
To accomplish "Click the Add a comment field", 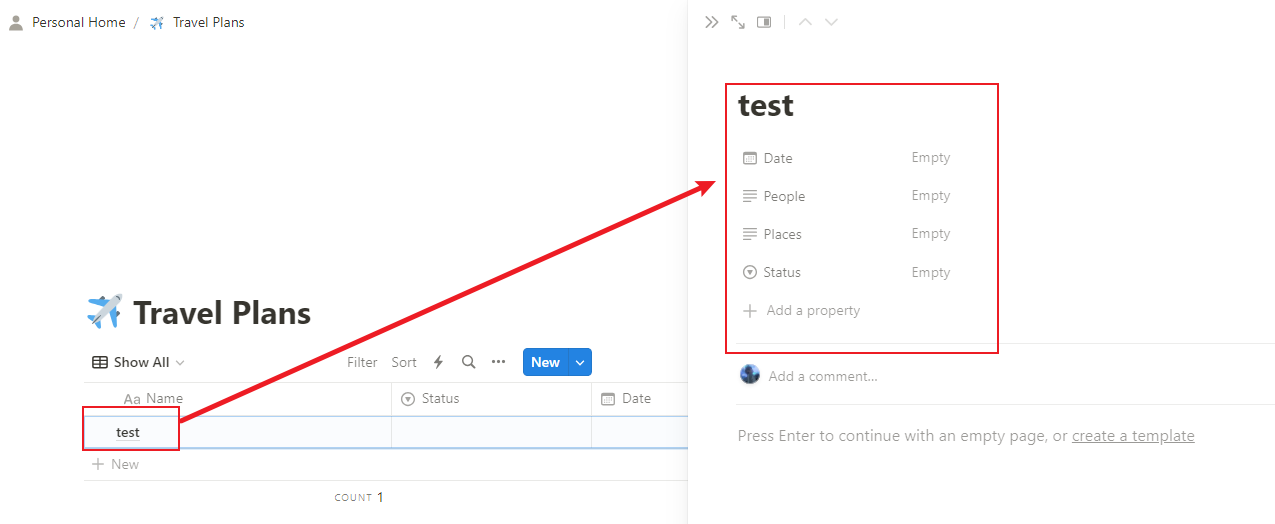I will click(823, 376).
